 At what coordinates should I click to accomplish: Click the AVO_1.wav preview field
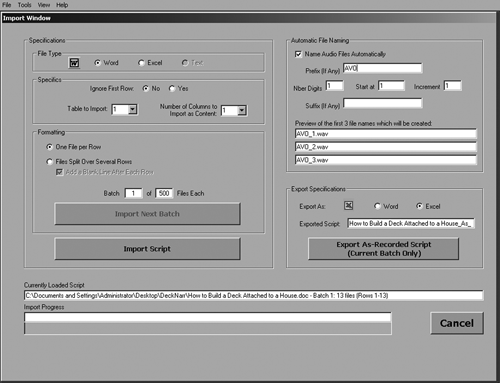pos(386,134)
